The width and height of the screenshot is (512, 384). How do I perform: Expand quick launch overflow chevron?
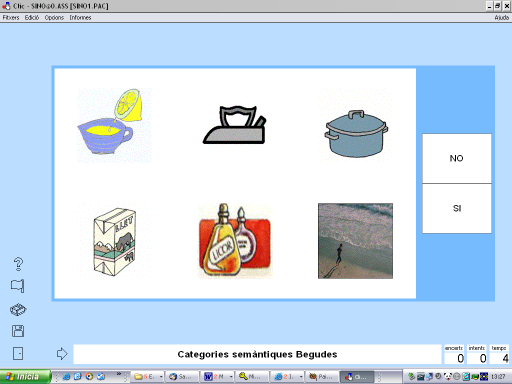[119, 374]
